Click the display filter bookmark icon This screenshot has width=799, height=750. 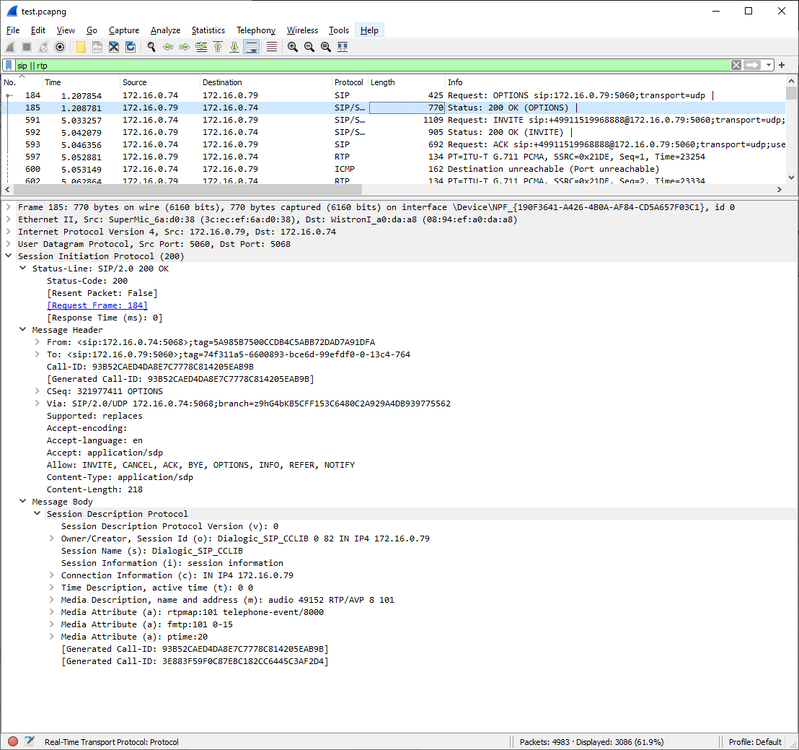[9, 65]
